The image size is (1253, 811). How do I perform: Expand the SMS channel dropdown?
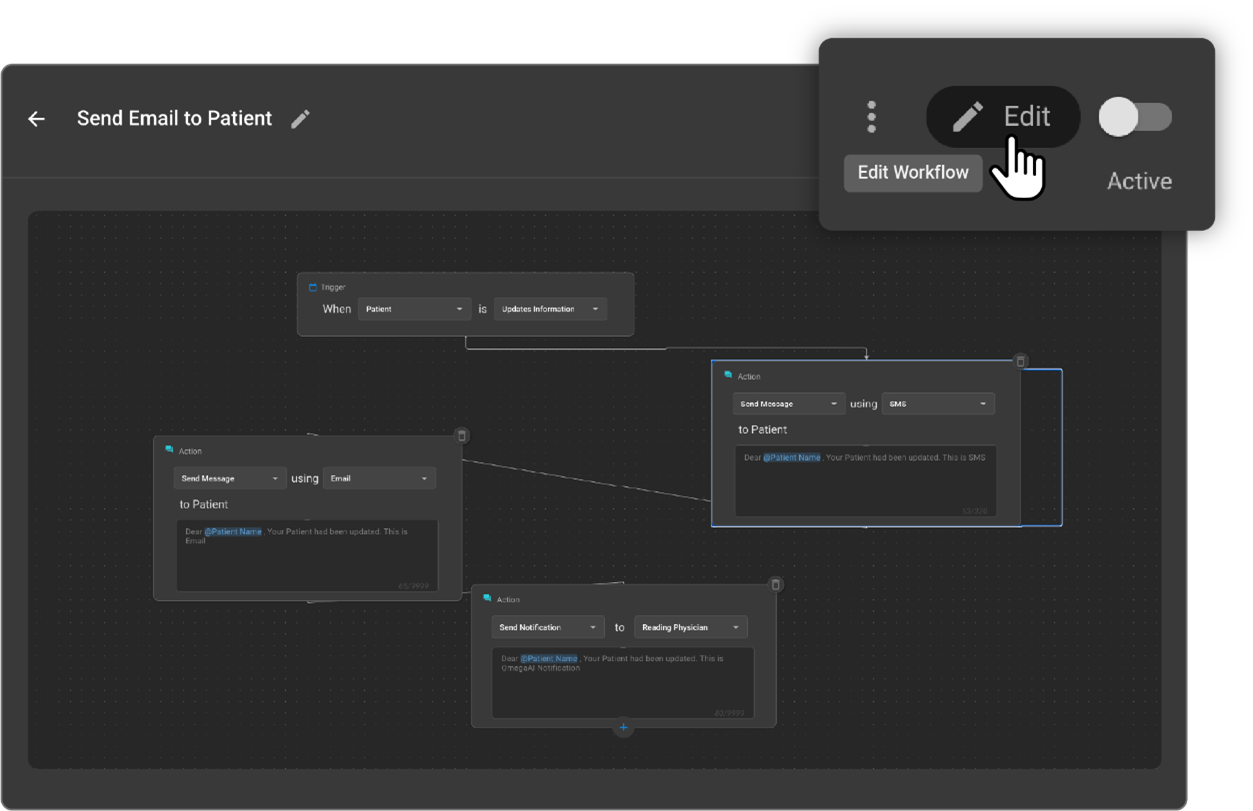point(937,404)
